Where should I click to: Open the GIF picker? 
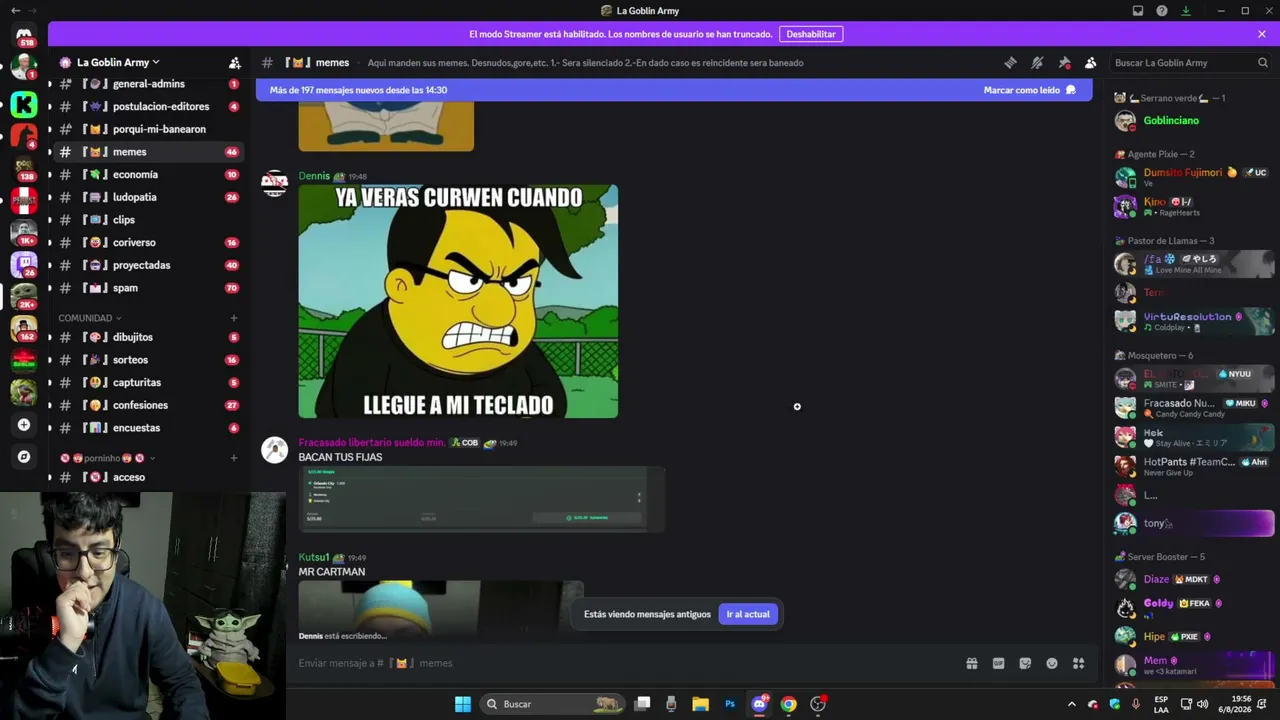tap(998, 663)
